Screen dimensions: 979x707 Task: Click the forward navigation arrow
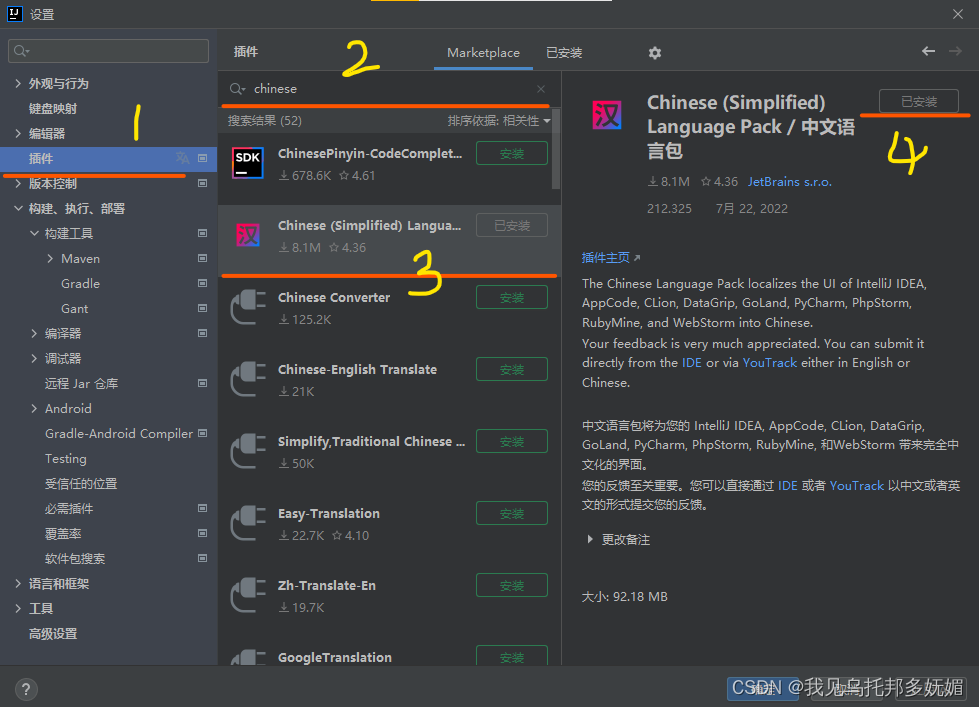[955, 51]
